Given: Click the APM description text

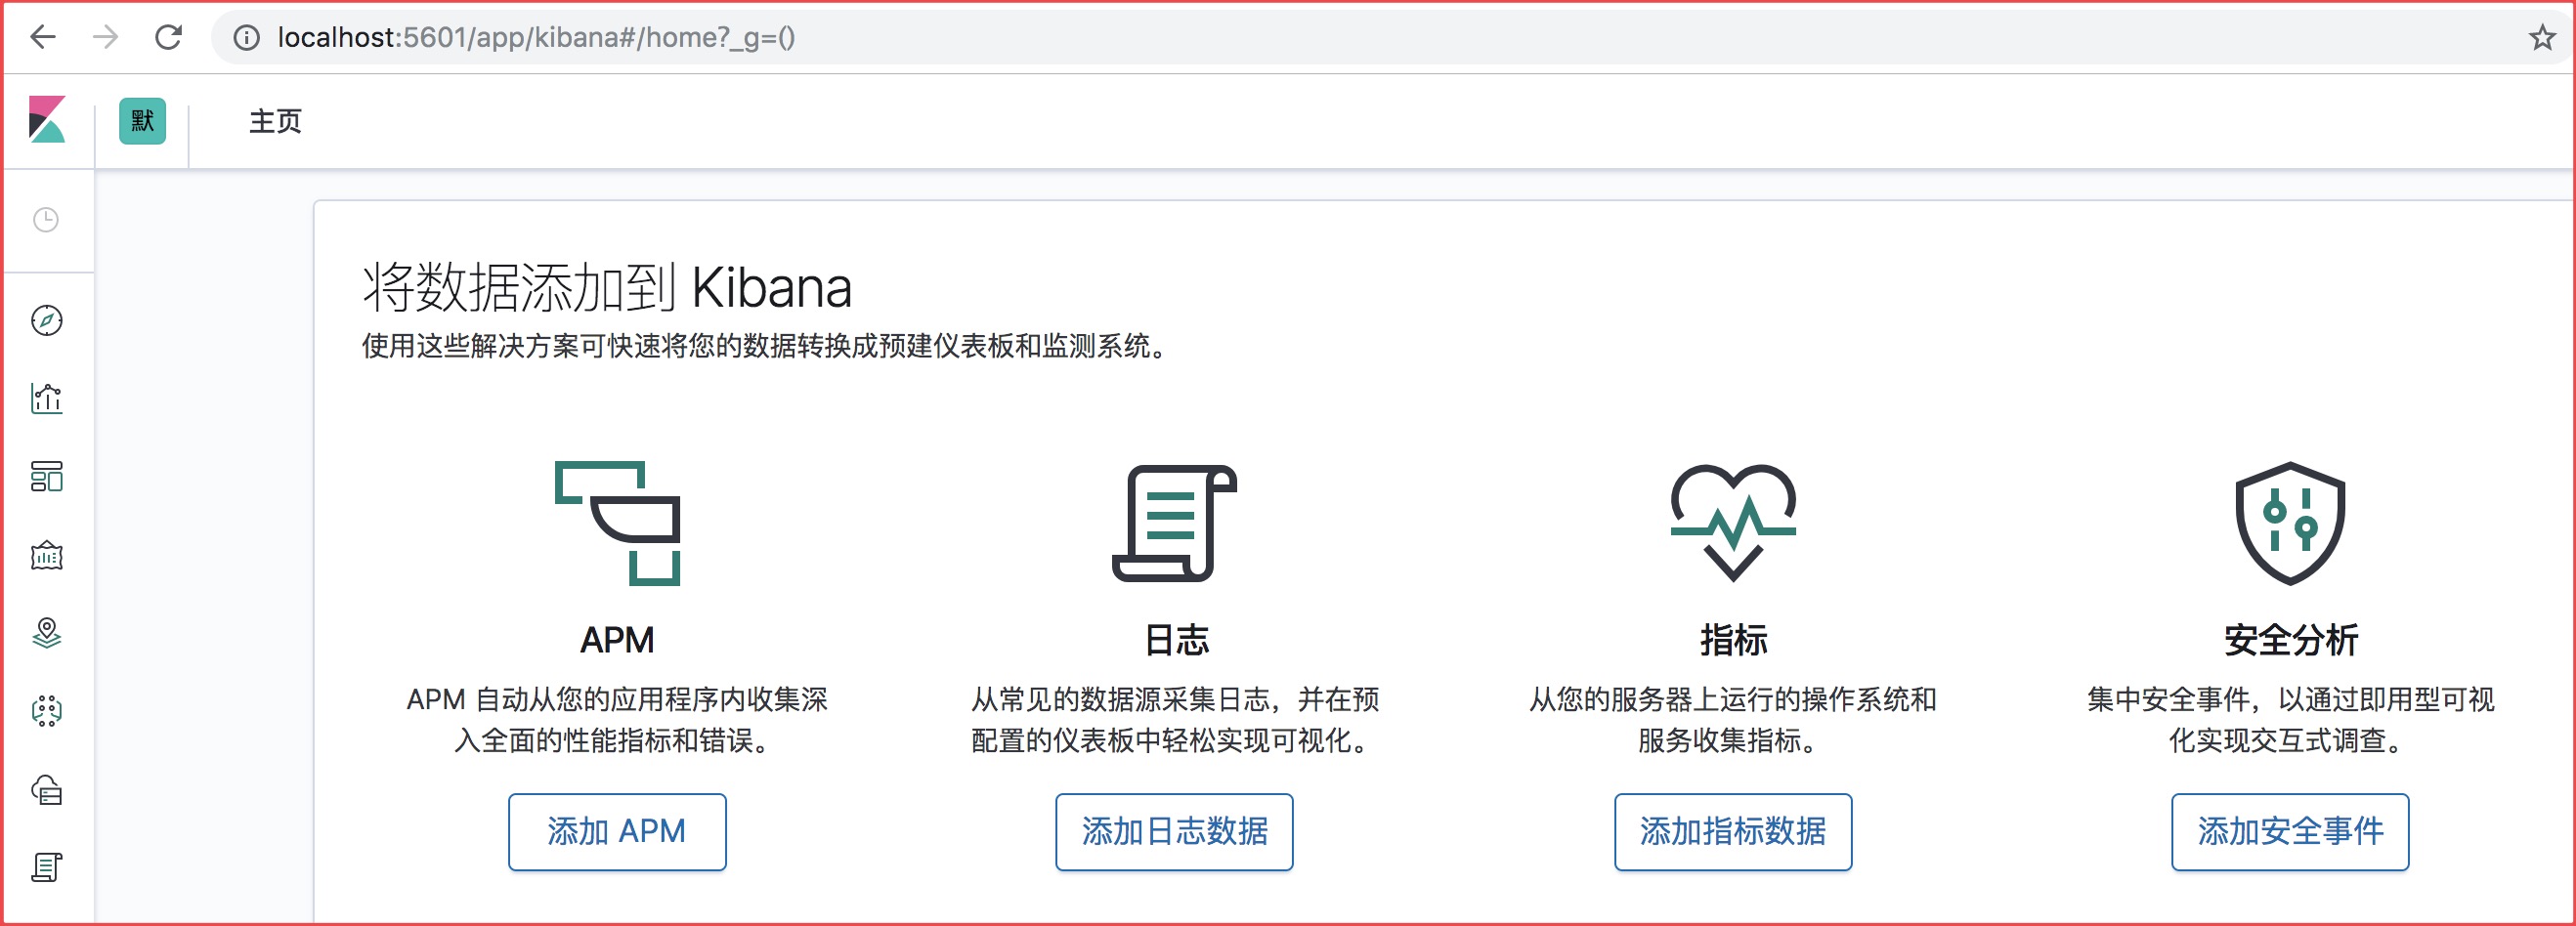Looking at the screenshot, I should (x=617, y=719).
